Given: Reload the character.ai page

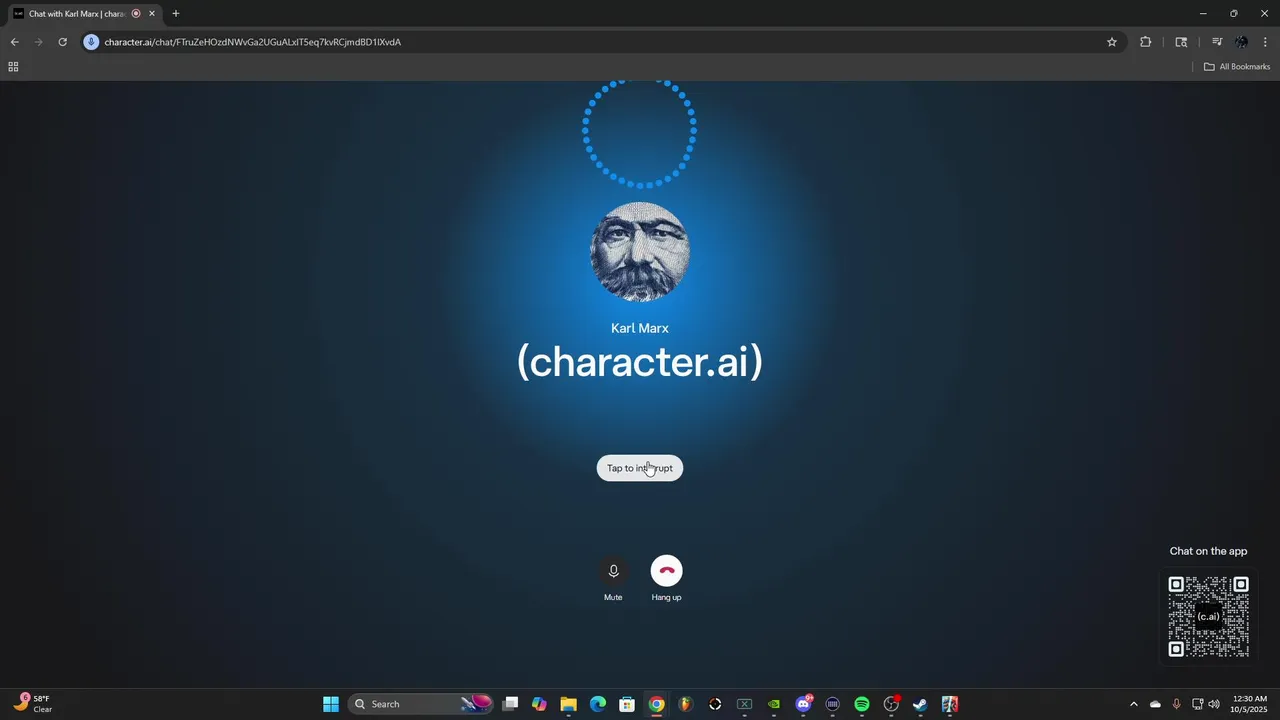Looking at the screenshot, I should coord(62,42).
